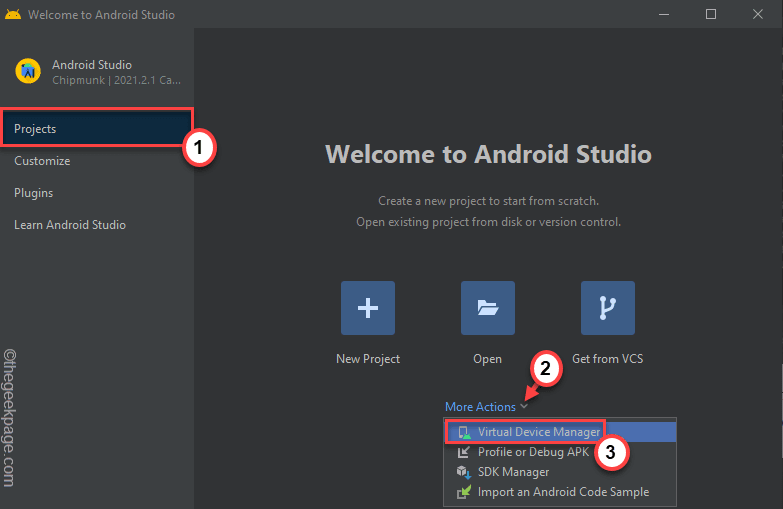Maximize the Welcome window
Screen dimensions: 783x509
(x=711, y=14)
